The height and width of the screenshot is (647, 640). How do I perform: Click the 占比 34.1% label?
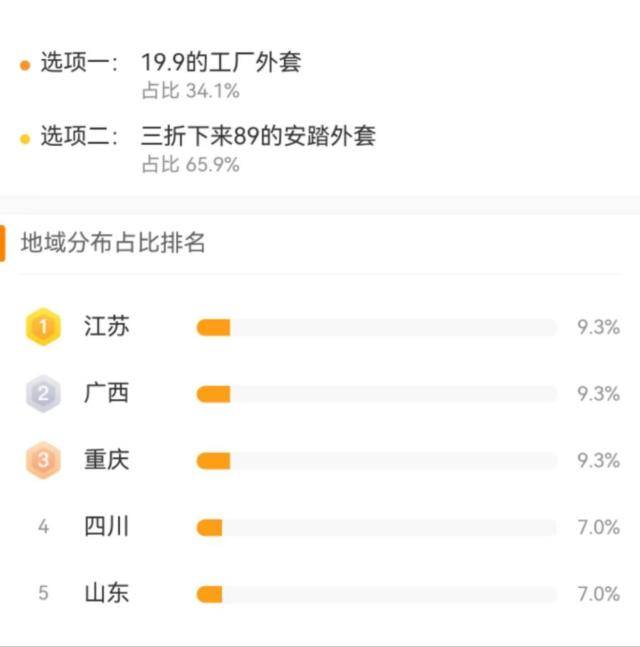[x=191, y=91]
